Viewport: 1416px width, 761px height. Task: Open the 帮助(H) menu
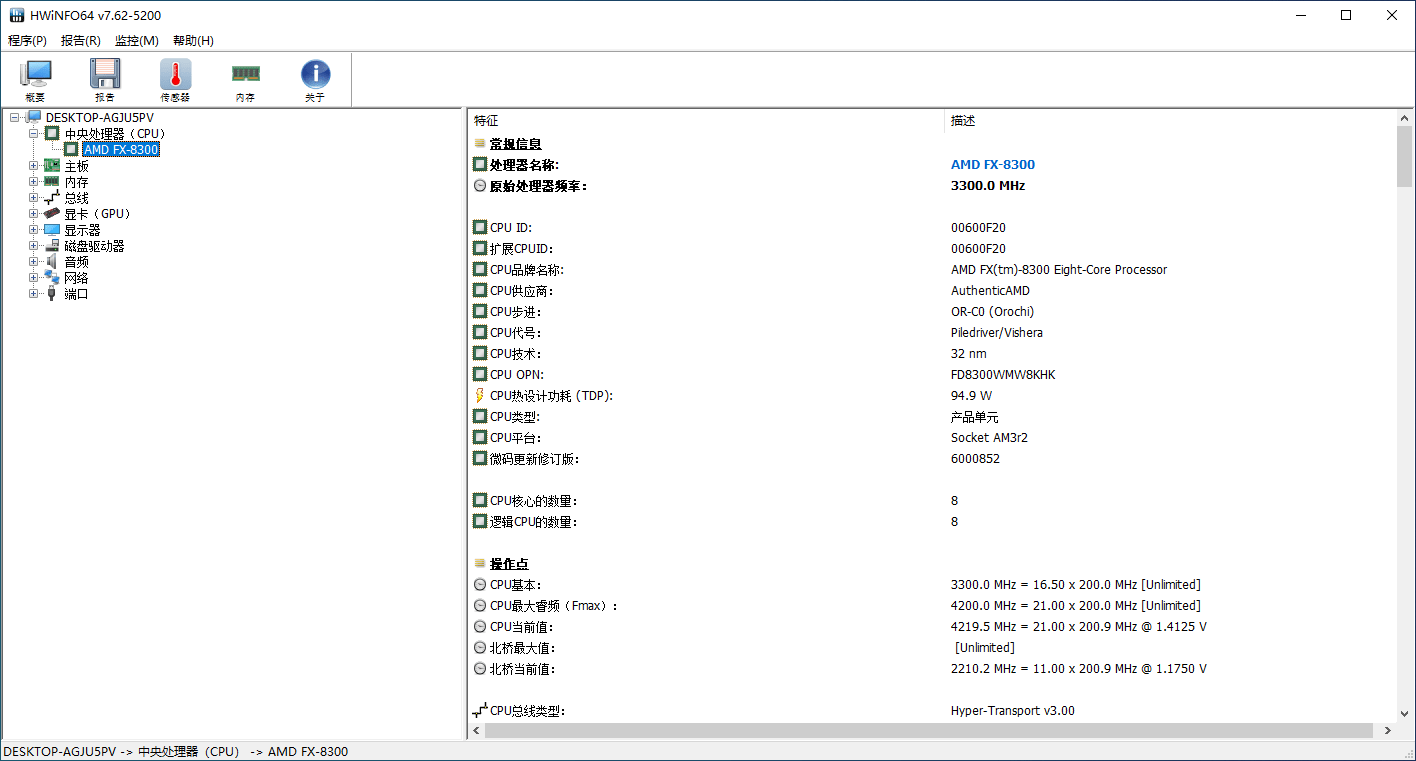click(192, 41)
